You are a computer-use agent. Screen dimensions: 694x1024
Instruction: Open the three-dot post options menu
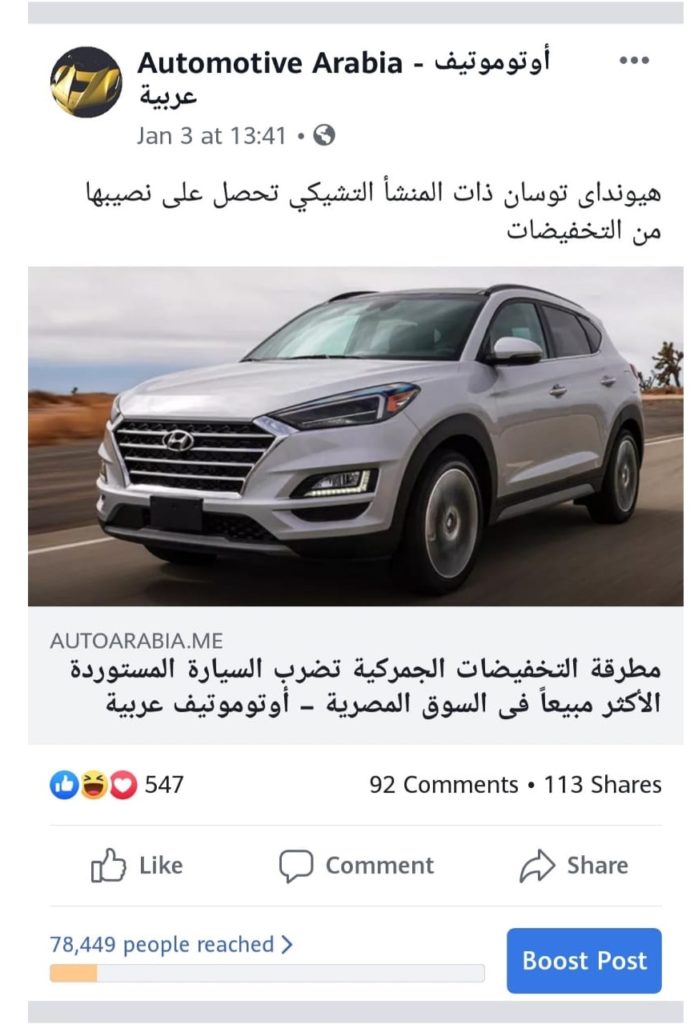tap(633, 61)
